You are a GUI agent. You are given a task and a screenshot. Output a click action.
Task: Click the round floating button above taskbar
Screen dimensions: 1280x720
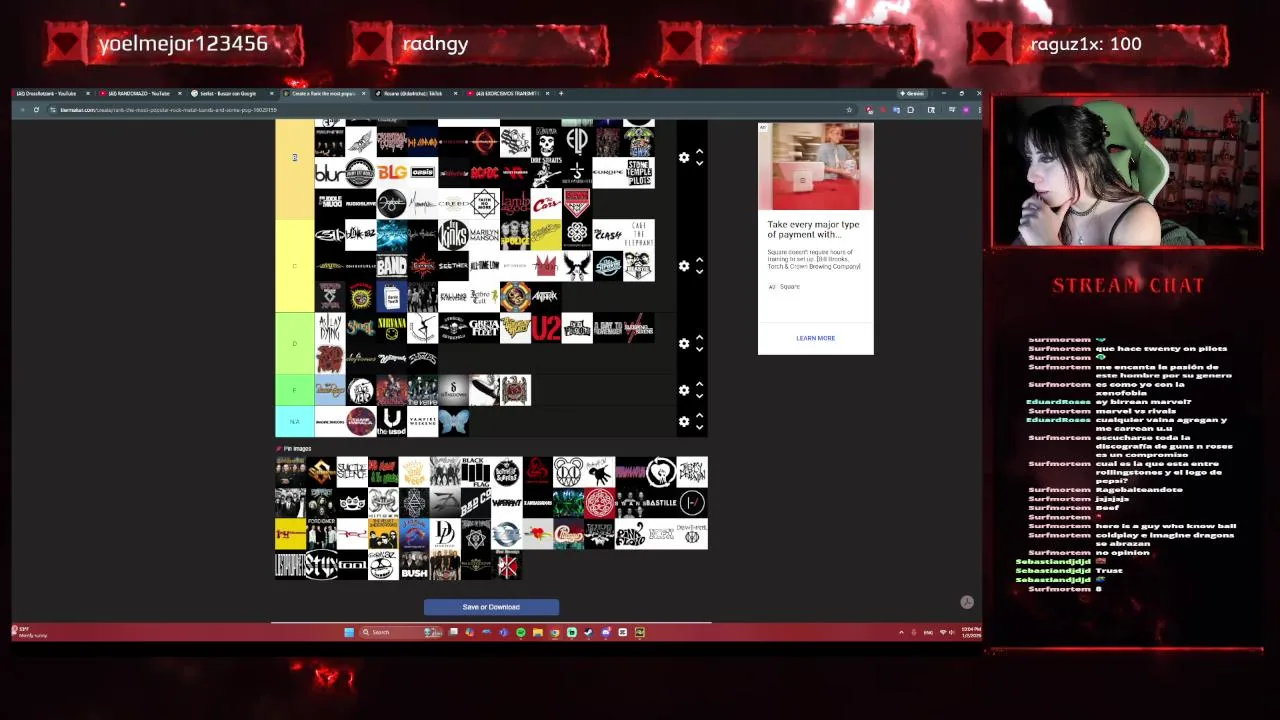point(967,602)
